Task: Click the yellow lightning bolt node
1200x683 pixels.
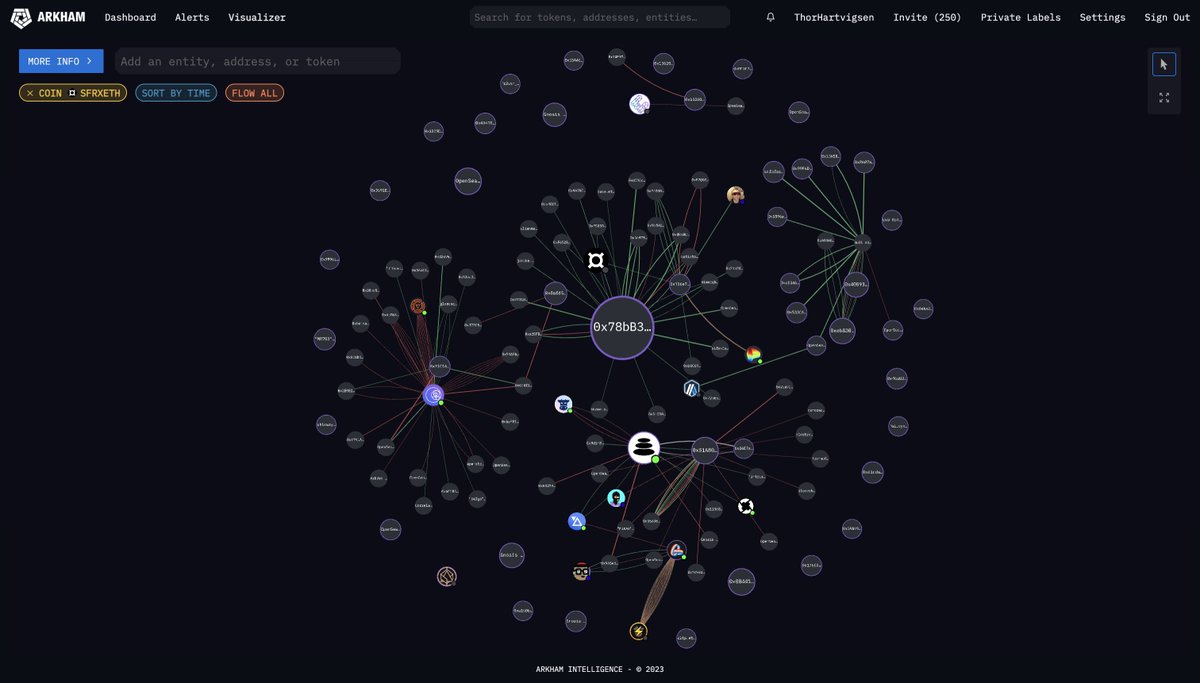Action: coord(639,630)
